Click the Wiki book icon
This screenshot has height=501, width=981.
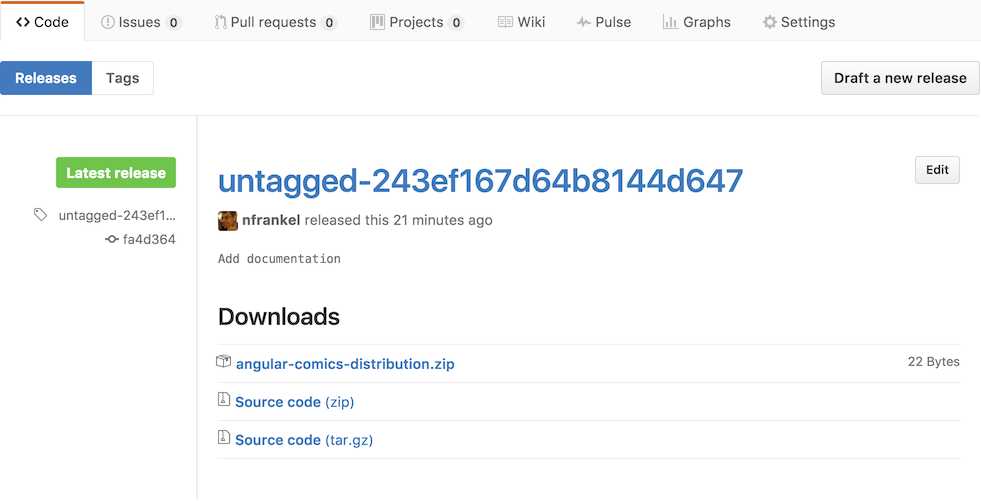click(506, 23)
